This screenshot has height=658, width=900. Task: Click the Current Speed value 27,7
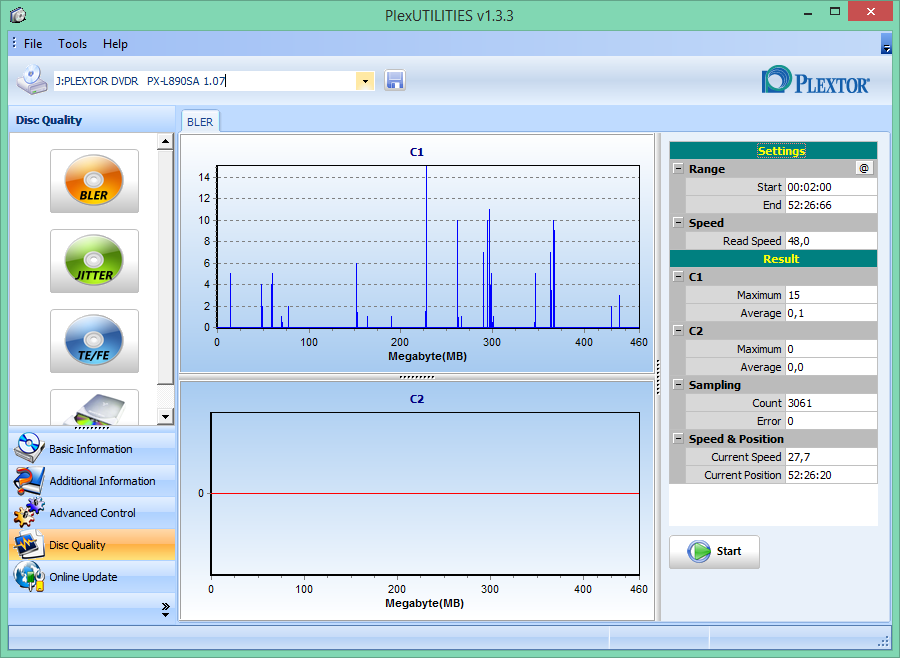pos(831,457)
